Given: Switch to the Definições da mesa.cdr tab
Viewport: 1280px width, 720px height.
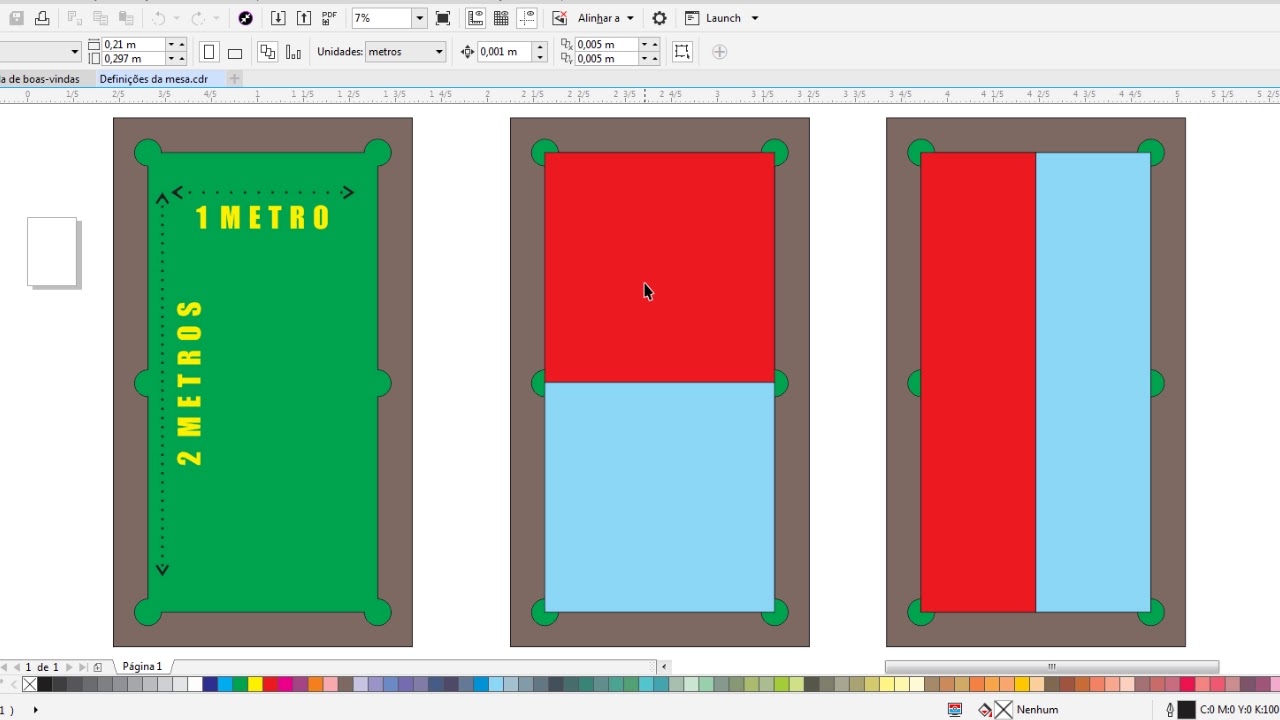Looking at the screenshot, I should 154,79.
